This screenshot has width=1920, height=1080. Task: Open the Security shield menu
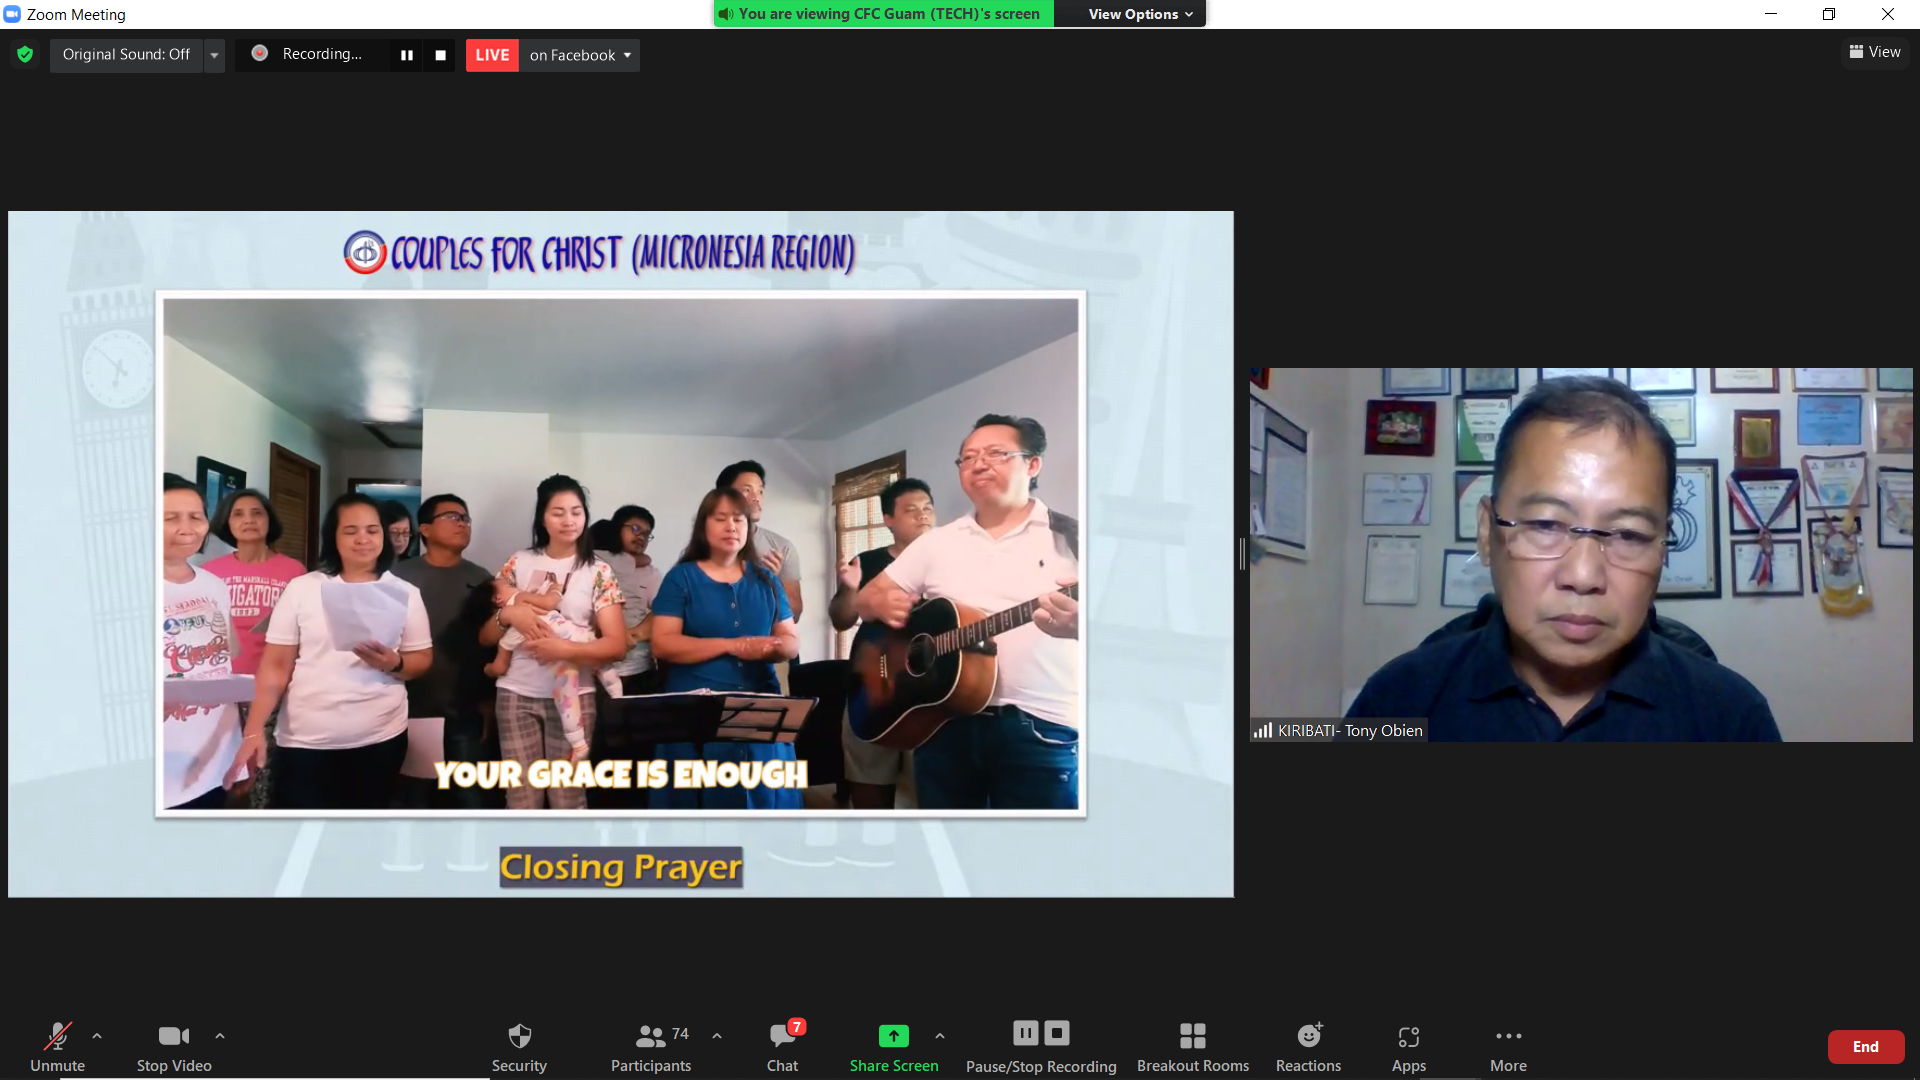[519, 1046]
